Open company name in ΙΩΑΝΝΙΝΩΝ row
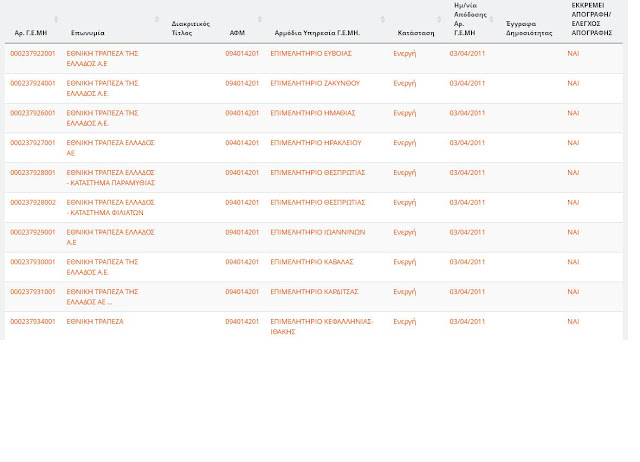Screen dimensions: 640x462 [111, 237]
